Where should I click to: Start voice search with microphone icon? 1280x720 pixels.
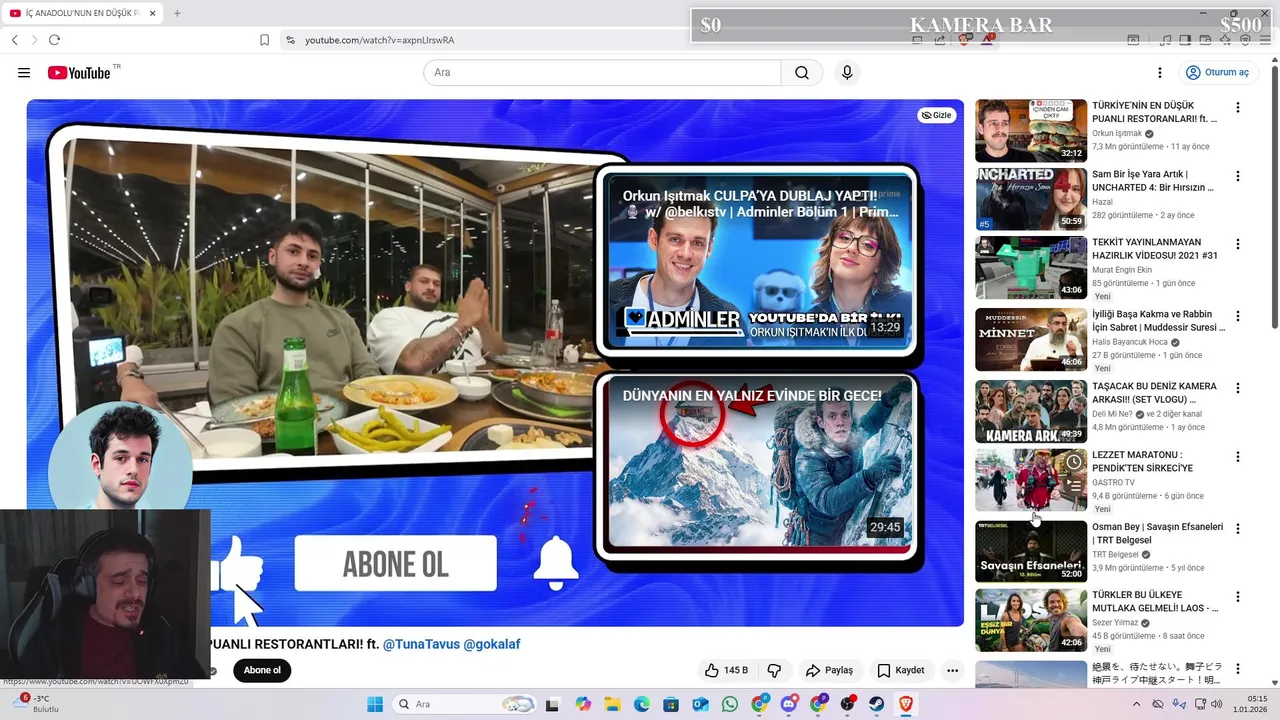(847, 73)
